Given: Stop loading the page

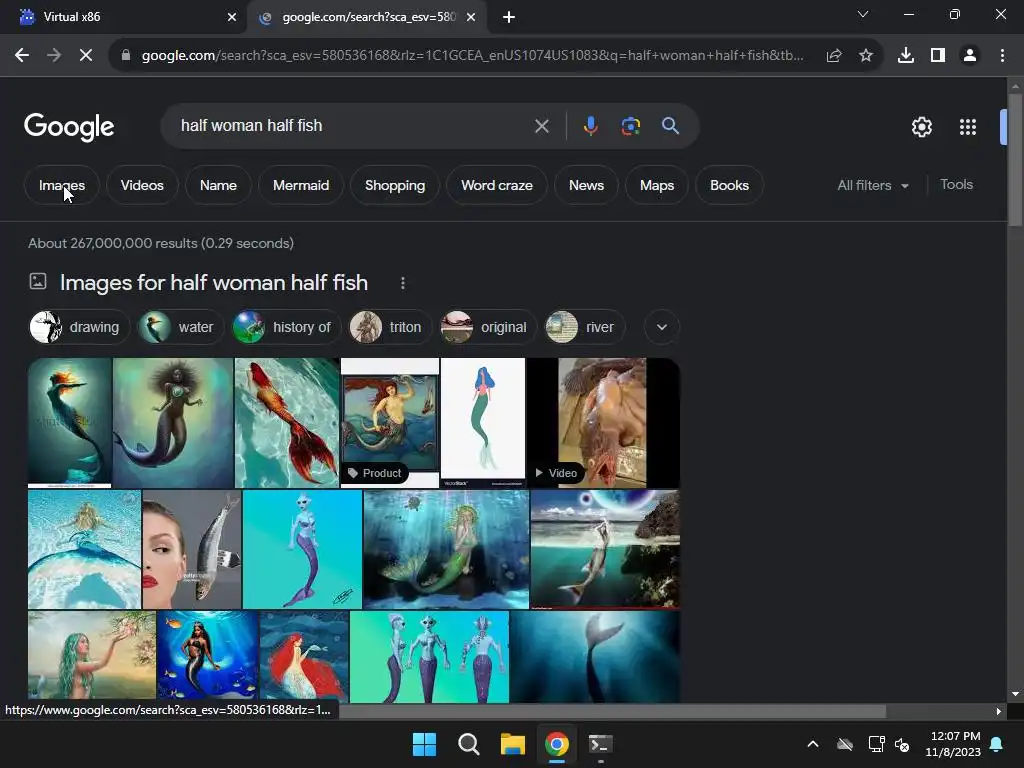Looking at the screenshot, I should [86, 56].
